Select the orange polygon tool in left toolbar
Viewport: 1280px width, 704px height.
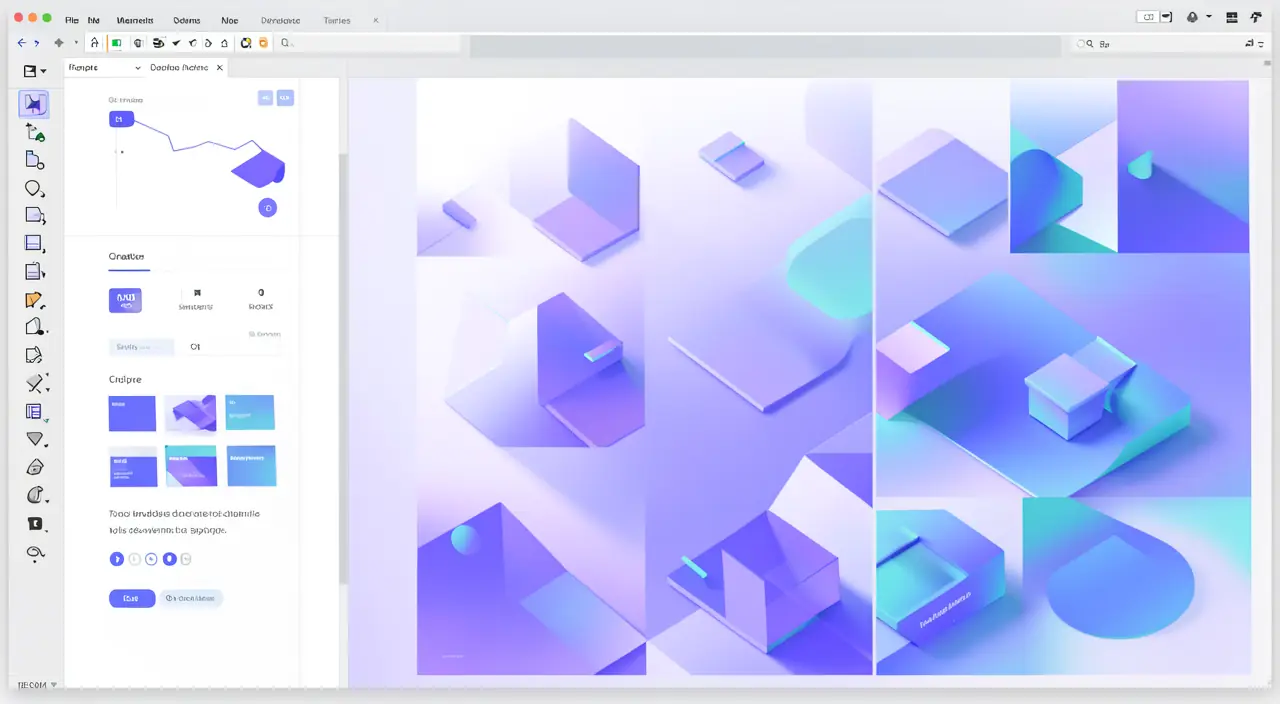point(35,299)
